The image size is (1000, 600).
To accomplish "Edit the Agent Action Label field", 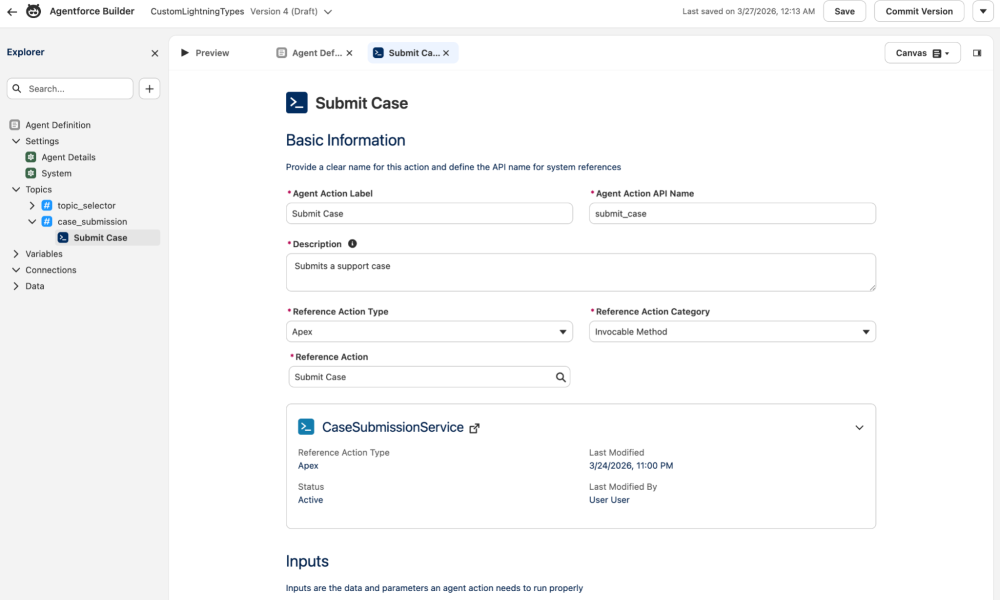I will (429, 214).
